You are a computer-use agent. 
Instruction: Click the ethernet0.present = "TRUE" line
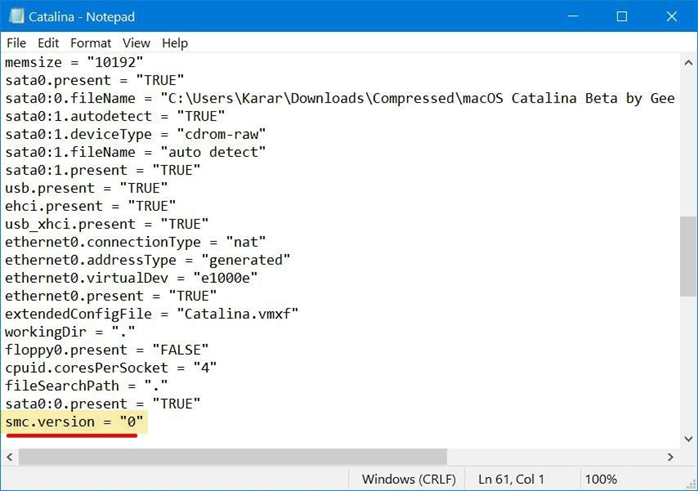(111, 296)
